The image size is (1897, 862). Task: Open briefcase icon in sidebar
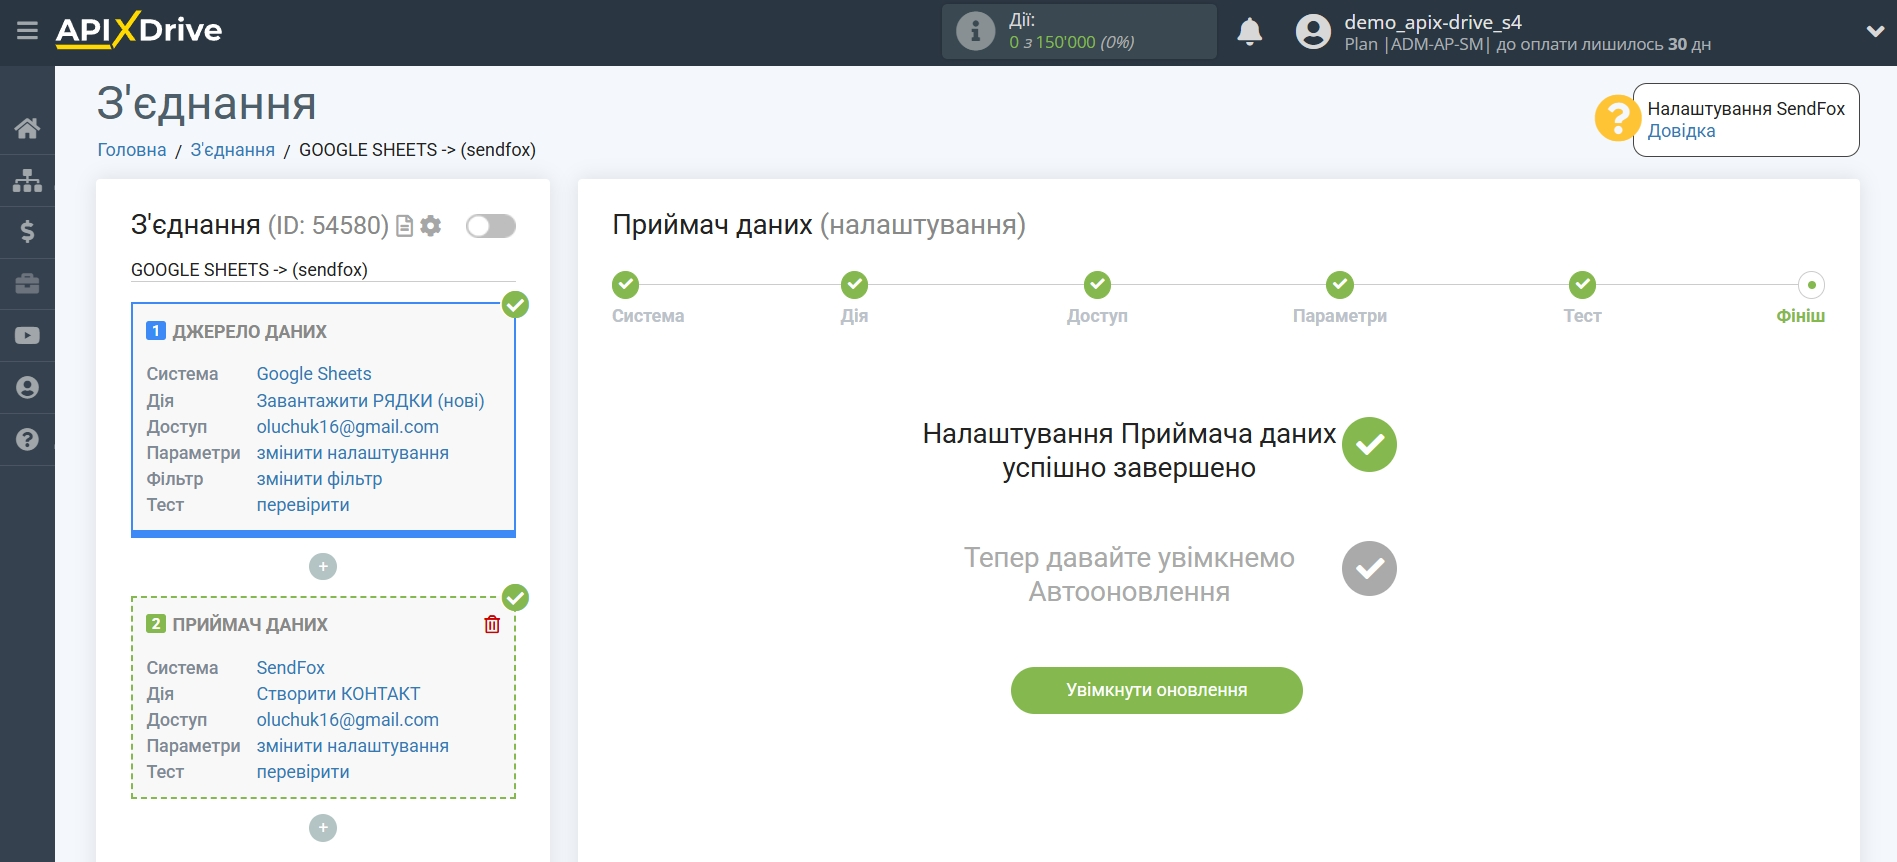tap(27, 284)
